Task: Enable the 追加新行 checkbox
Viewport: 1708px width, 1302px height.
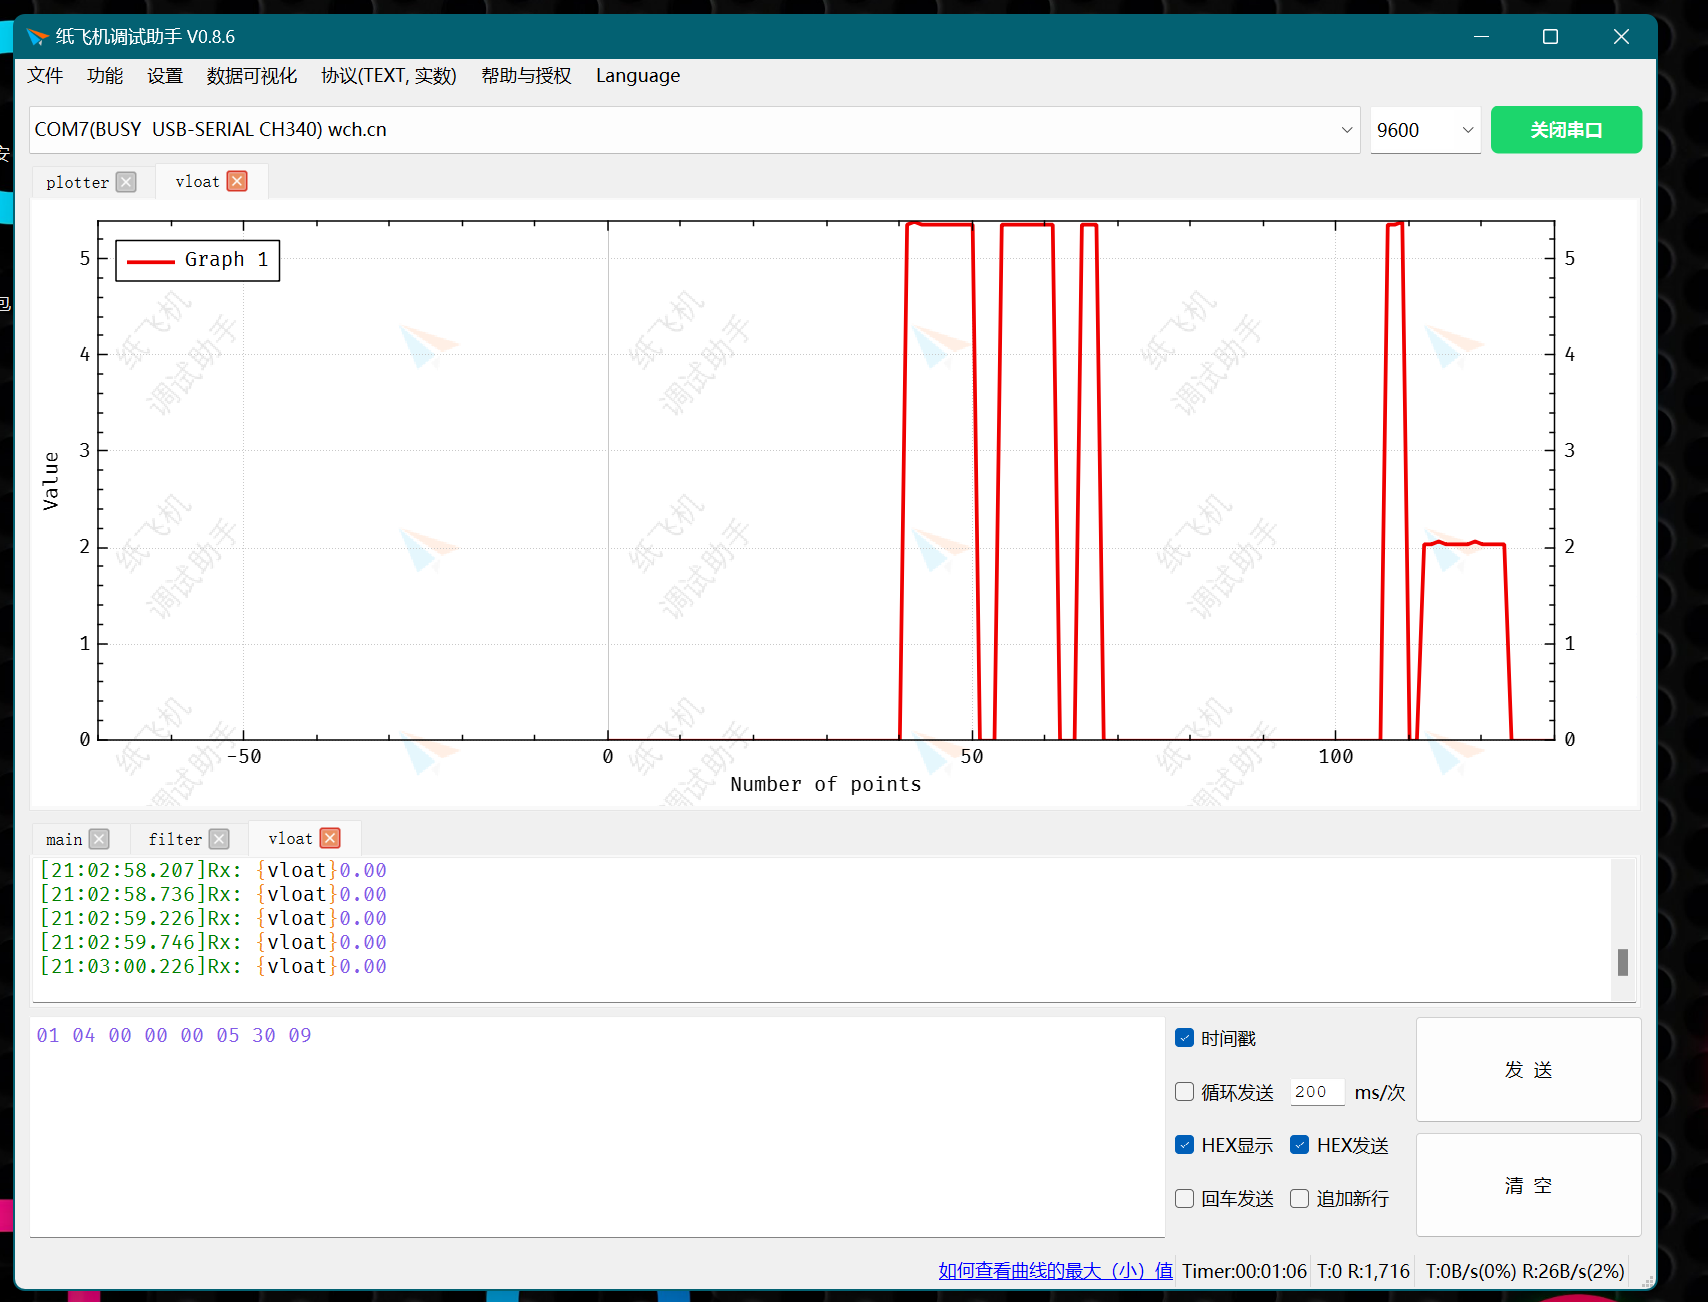Action: coord(1300,1198)
